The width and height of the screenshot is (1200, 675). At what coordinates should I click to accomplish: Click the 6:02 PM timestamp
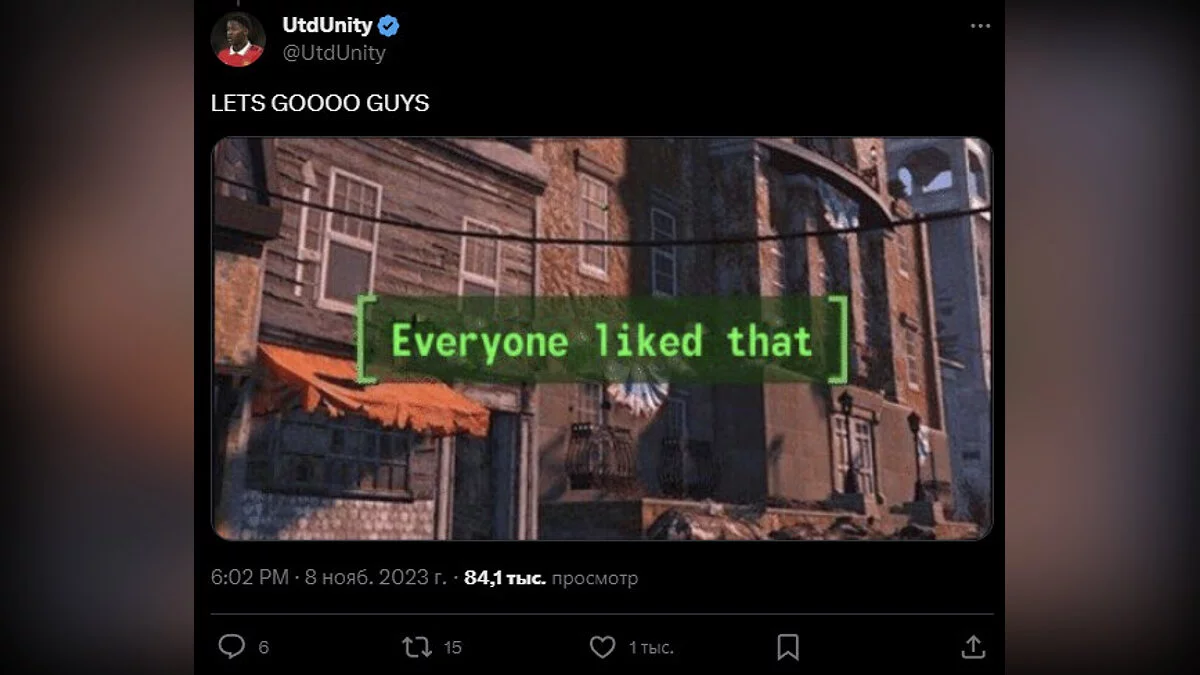[250, 578]
